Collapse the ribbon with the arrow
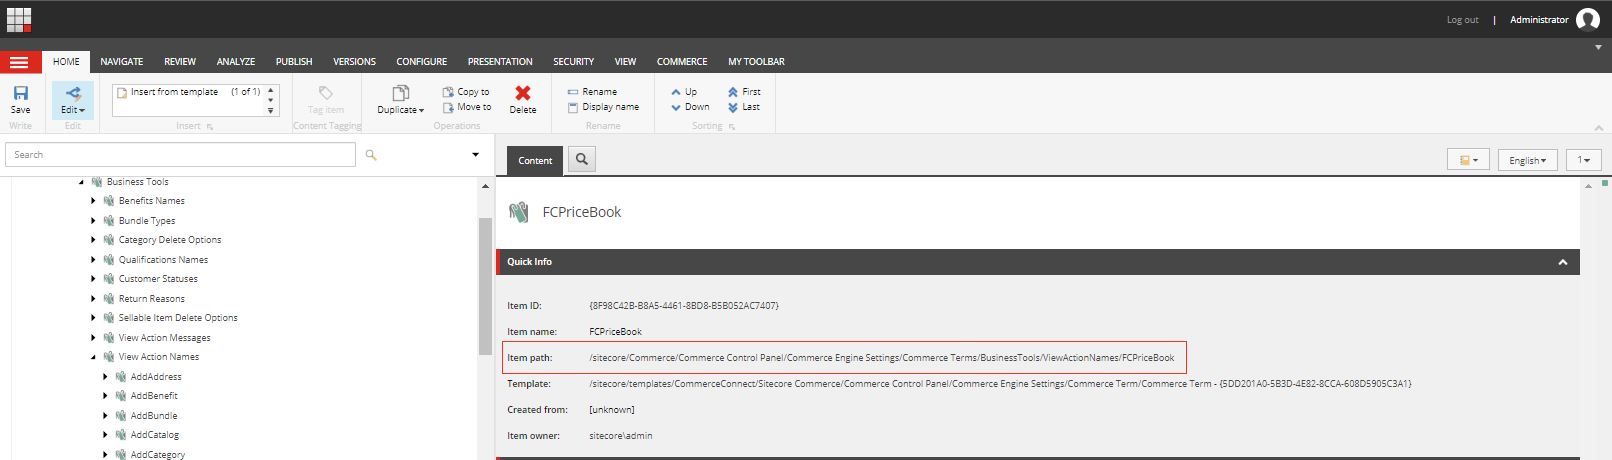1612x460 pixels. tap(1599, 128)
